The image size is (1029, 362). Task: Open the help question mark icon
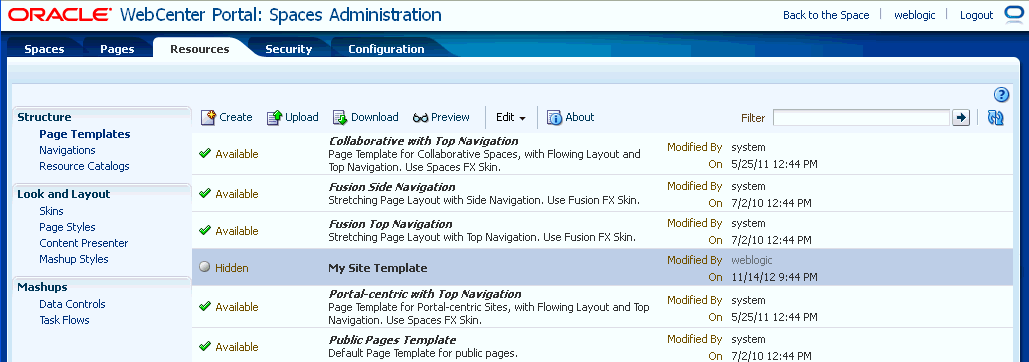(1001, 95)
